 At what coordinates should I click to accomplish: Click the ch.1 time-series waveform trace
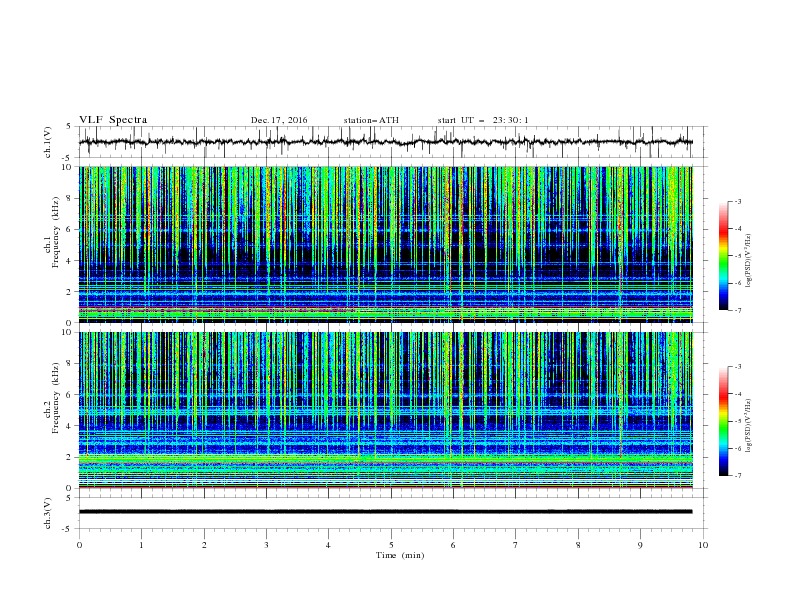[x=385, y=142]
